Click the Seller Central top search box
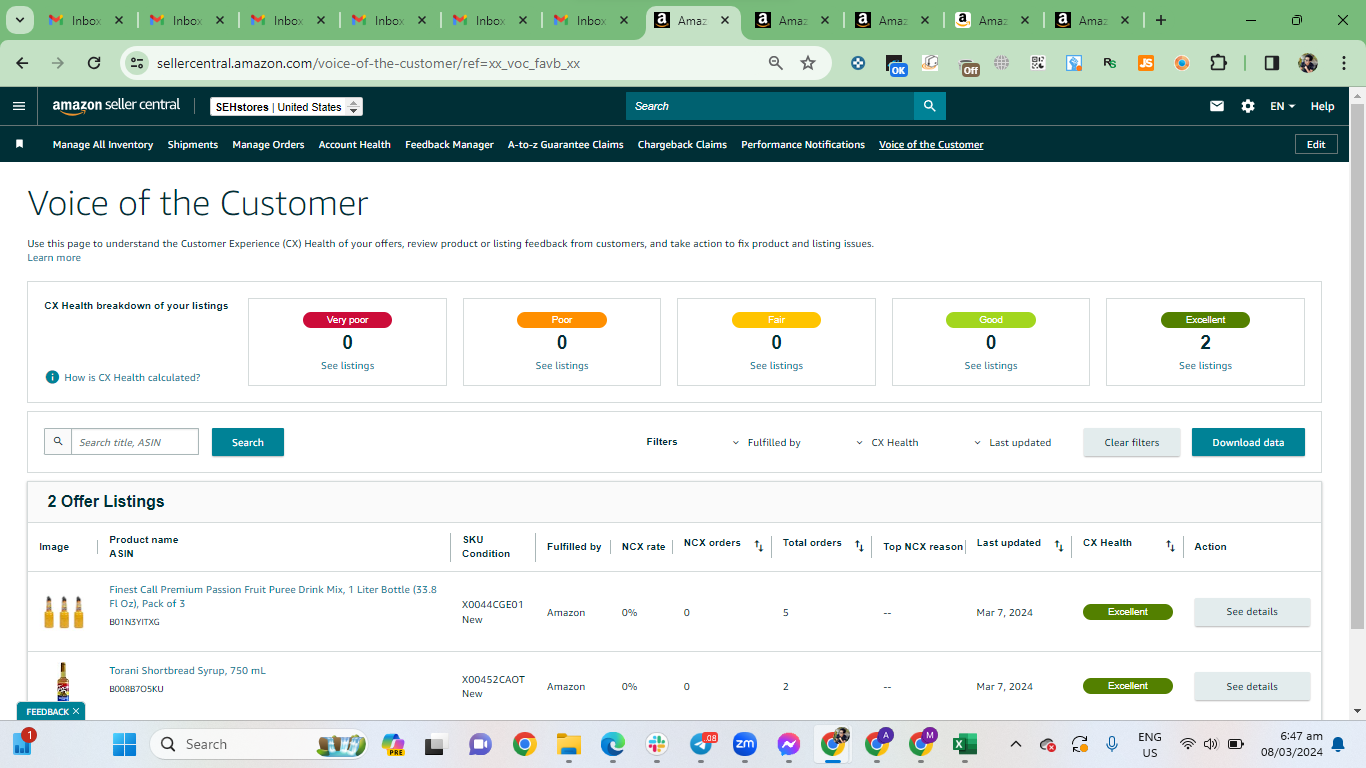Screen dimensions: 1366x768 pyautogui.click(x=770, y=106)
